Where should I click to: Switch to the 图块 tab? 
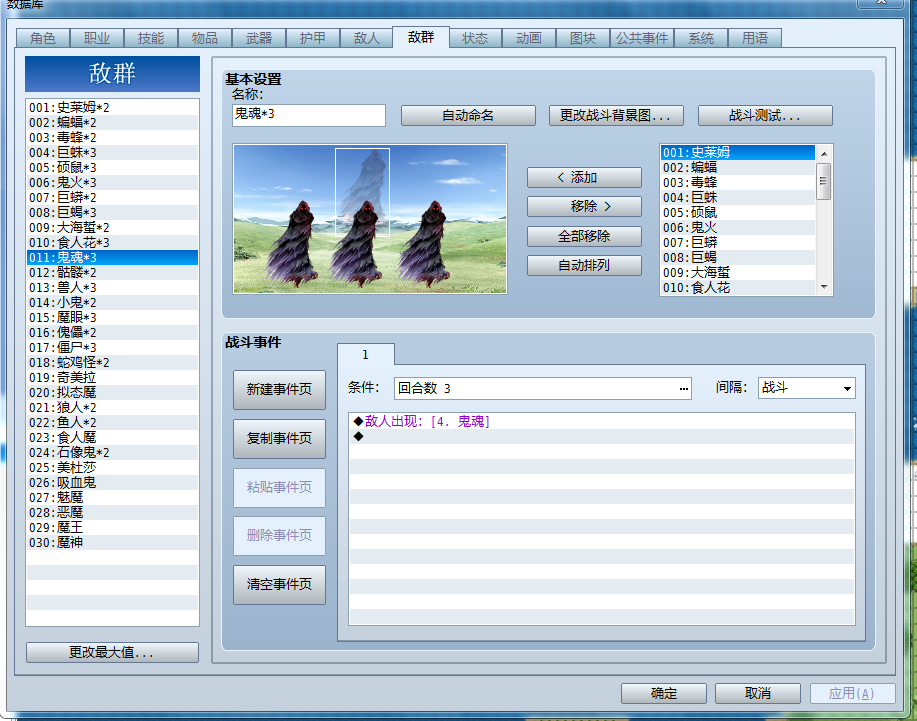(x=582, y=38)
